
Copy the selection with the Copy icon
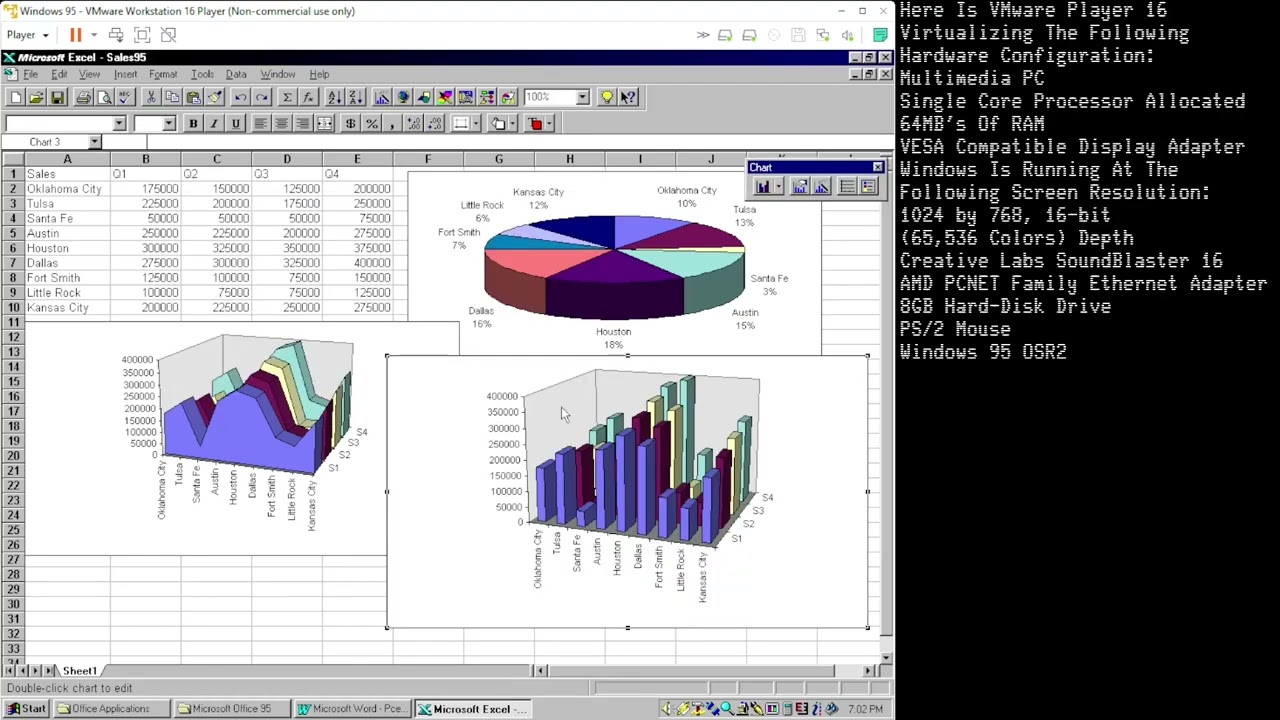172,97
